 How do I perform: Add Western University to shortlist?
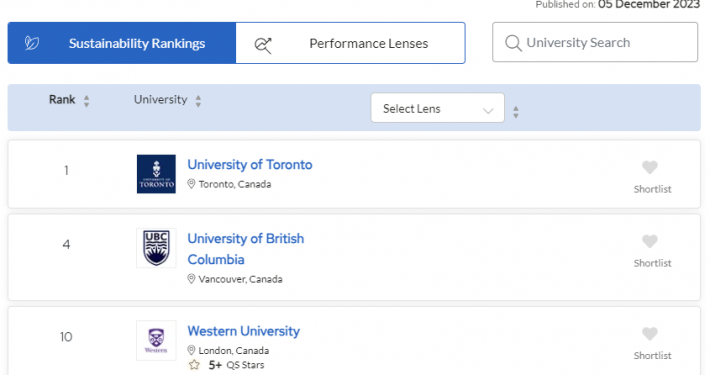650,334
